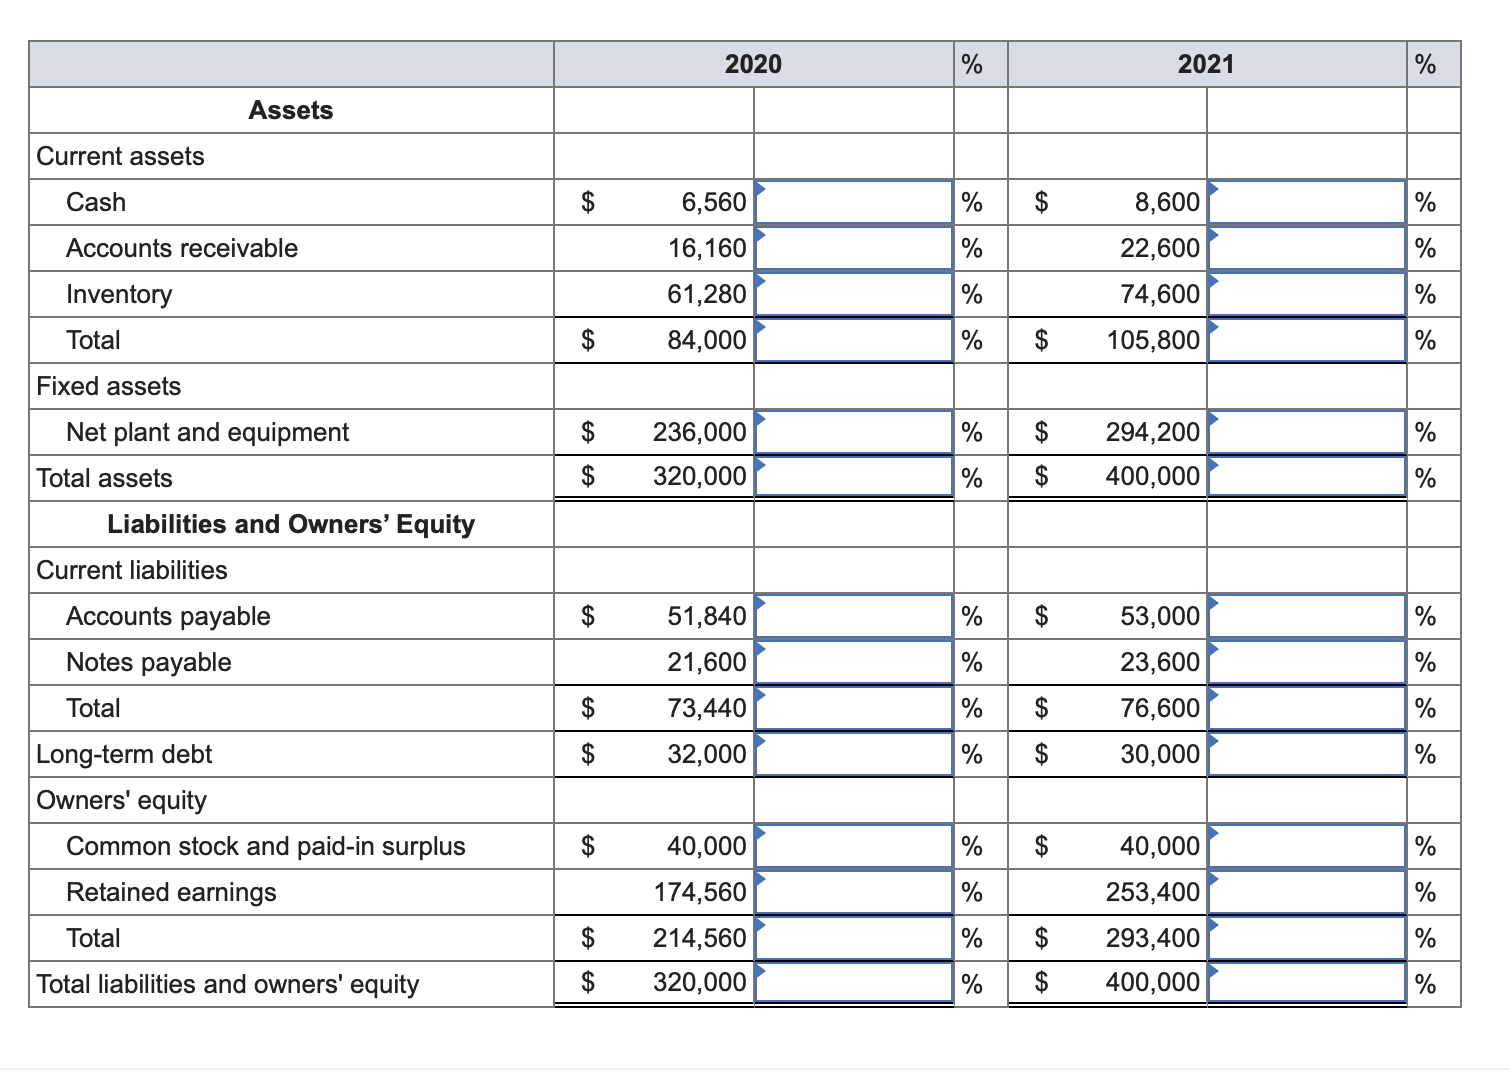Click the 2020 Inventory value 61,280
This screenshot has width=1510, height=1072.
click(707, 294)
